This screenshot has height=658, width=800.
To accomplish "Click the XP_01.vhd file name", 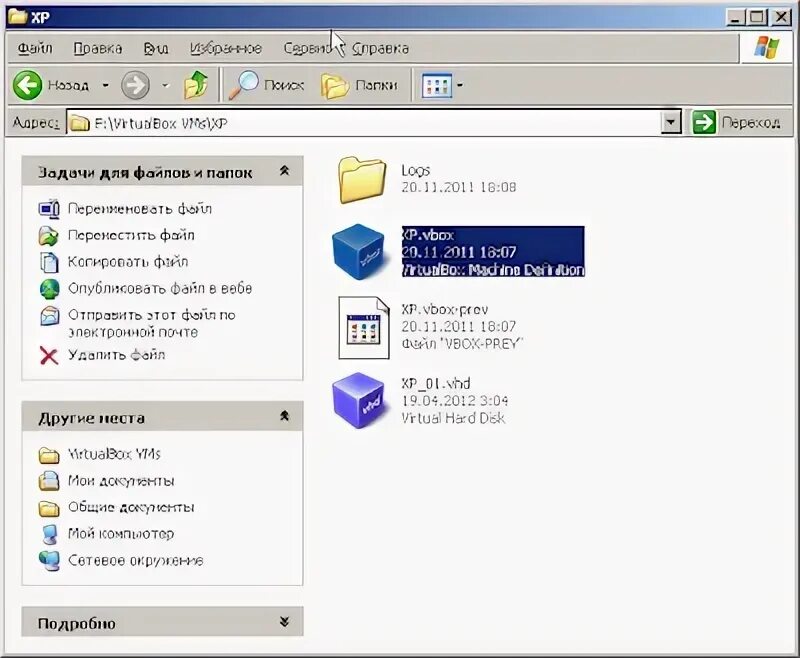I will [x=436, y=383].
